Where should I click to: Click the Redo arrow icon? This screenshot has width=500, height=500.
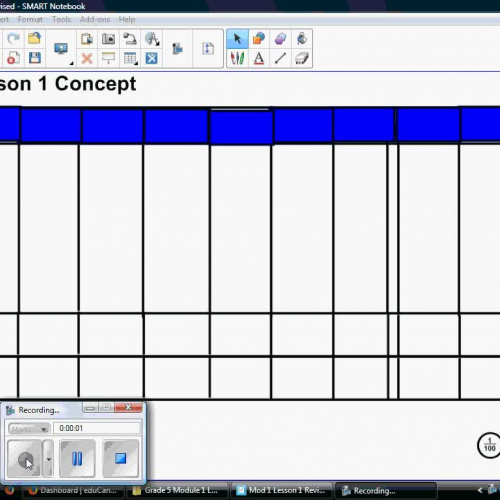pyautogui.click(x=13, y=39)
